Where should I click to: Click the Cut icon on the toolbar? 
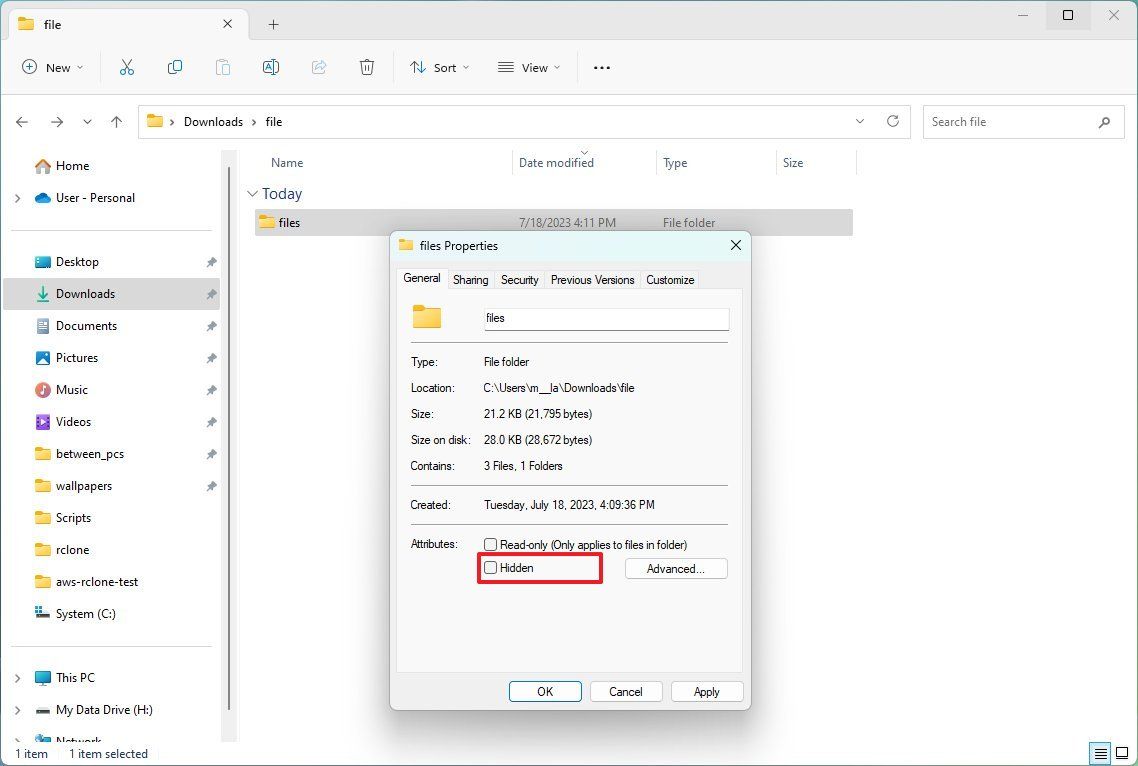[127, 67]
